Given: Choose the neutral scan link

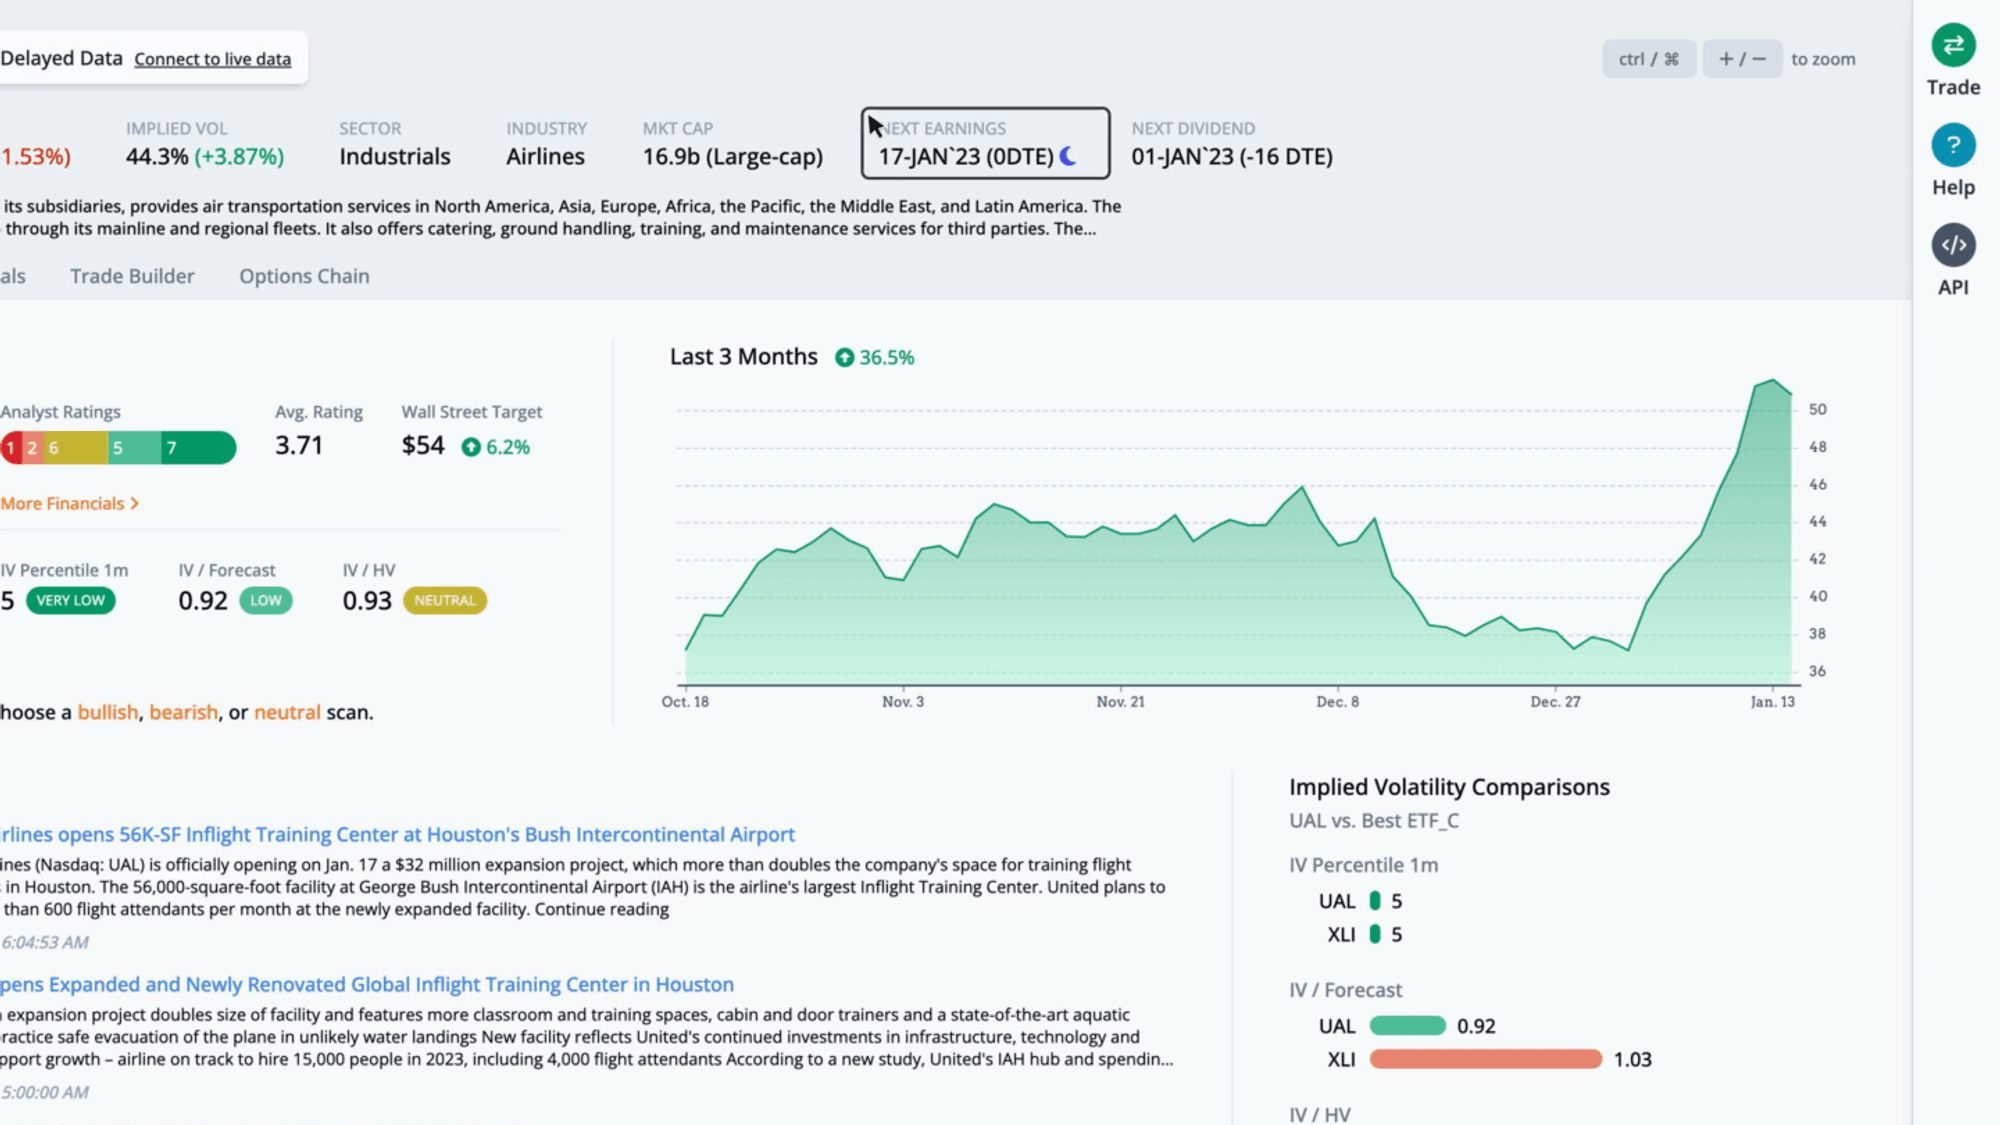Looking at the screenshot, I should coord(287,712).
